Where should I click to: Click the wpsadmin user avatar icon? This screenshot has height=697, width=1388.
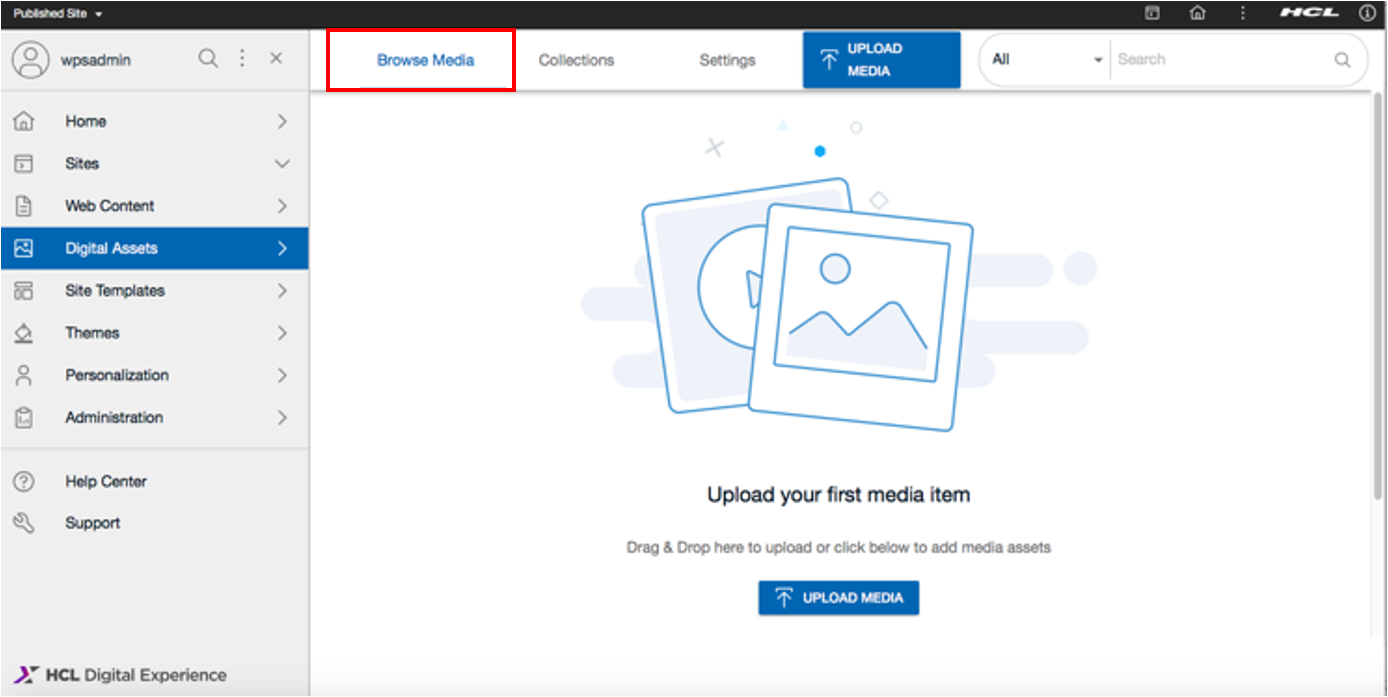point(30,59)
